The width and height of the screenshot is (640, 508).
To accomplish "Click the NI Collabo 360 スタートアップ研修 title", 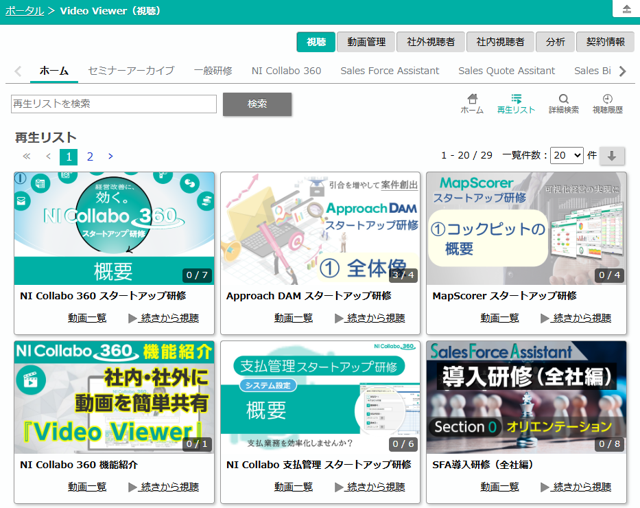I will [103, 296].
